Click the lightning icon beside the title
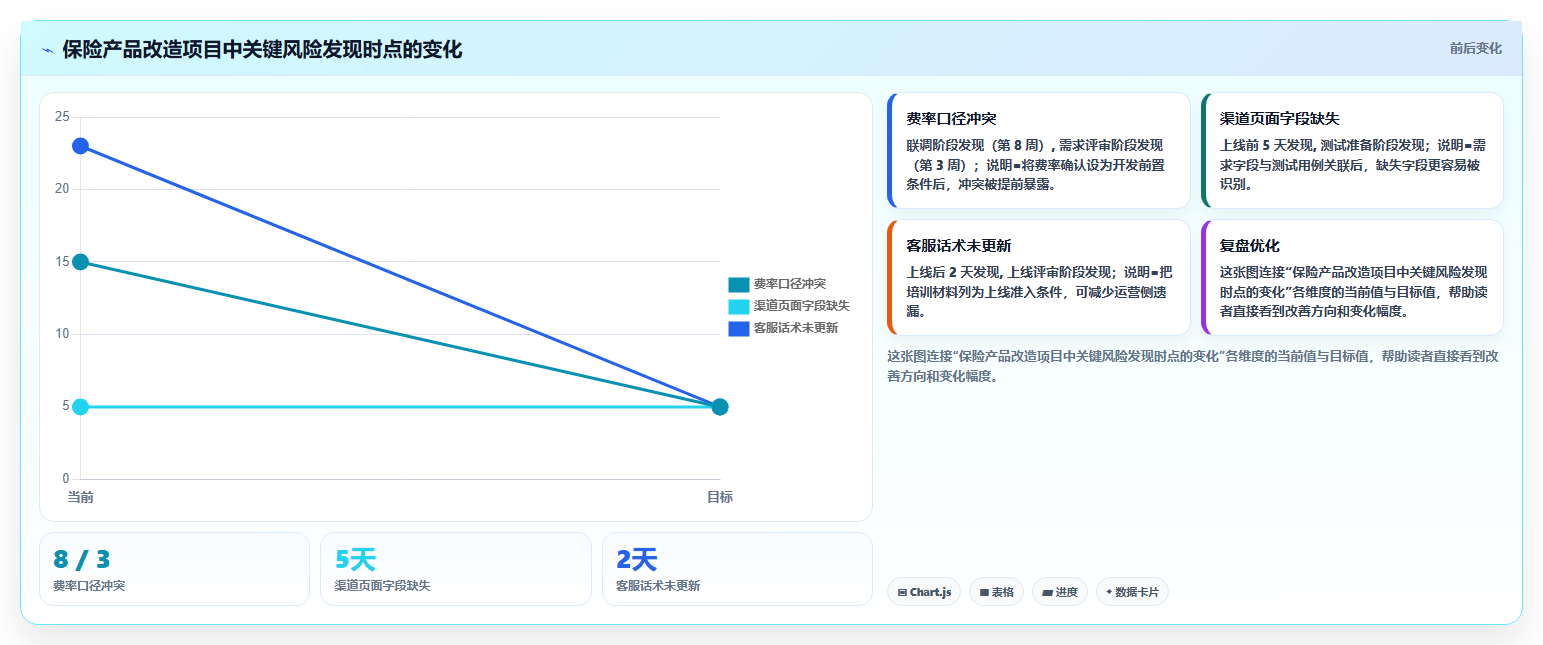Screen dimensions: 1543x645 pyautogui.click(x=47, y=50)
